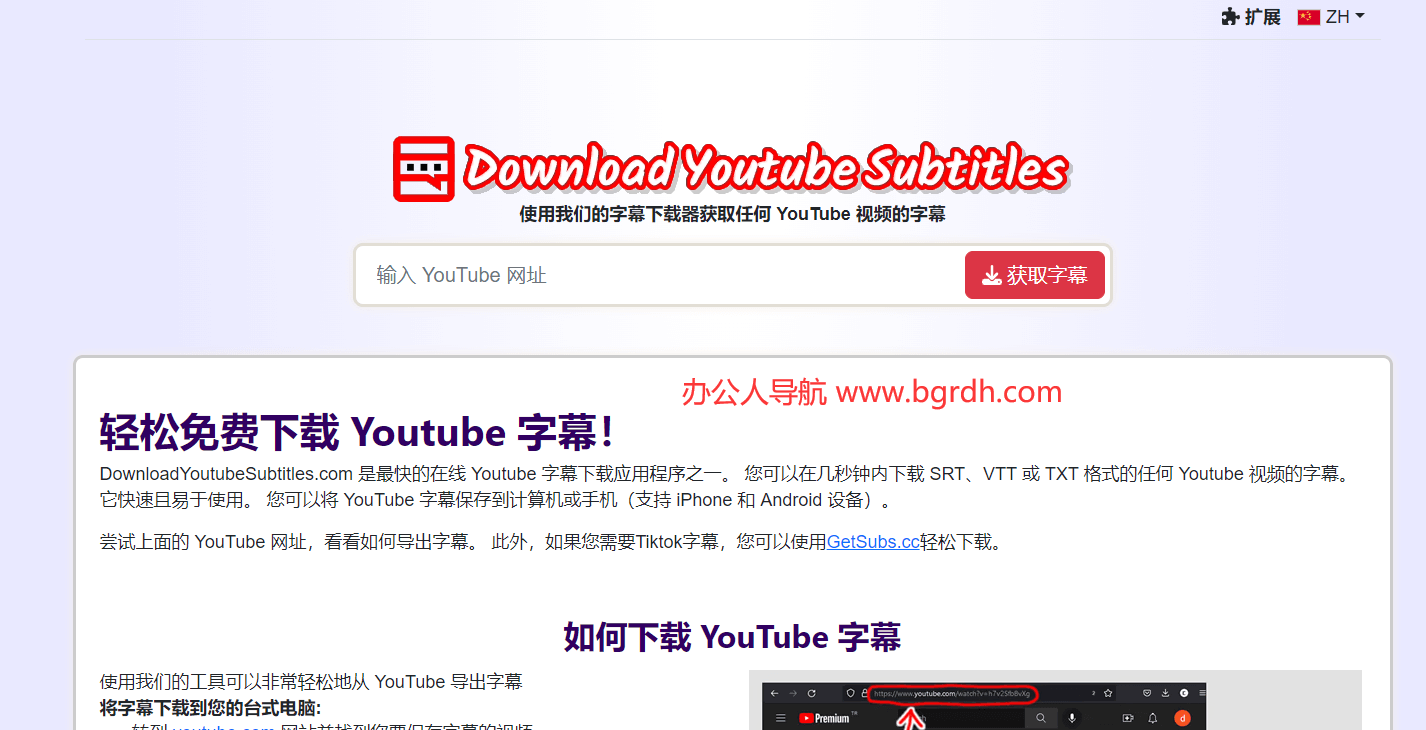Click the orange user avatar in tutorial screenshot
Image resolution: width=1426 pixels, height=730 pixels.
tap(1182, 718)
